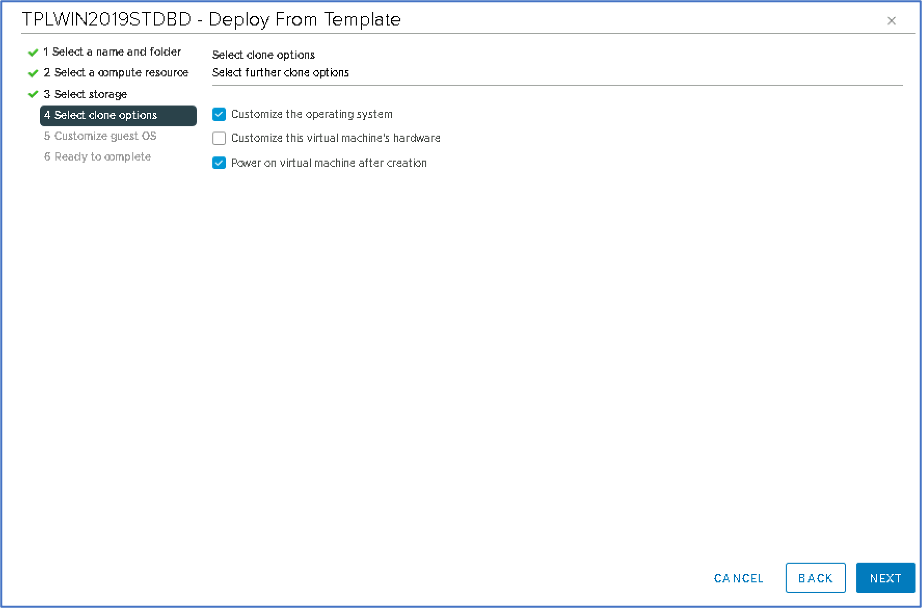The image size is (922, 608).
Task: Go to step 1 Select a name and folder
Action: click(112, 52)
